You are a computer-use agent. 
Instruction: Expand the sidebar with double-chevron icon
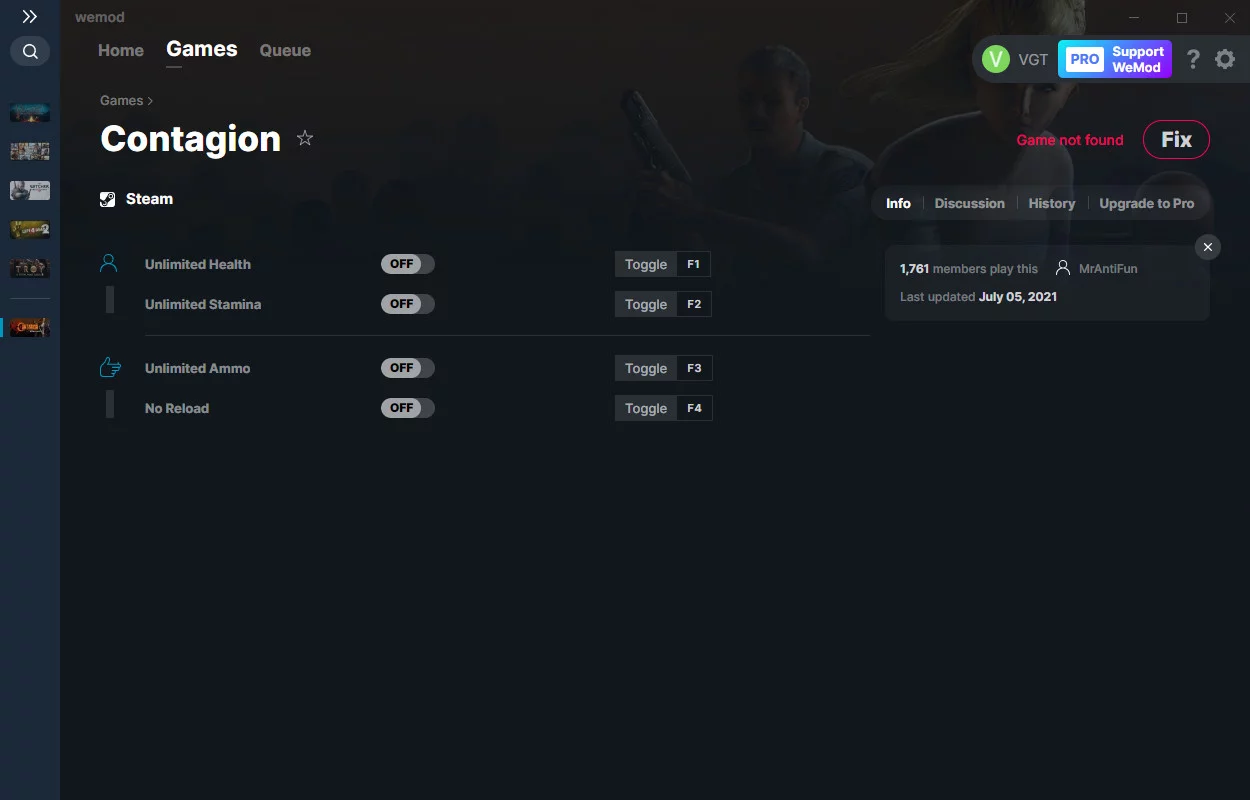(x=30, y=17)
